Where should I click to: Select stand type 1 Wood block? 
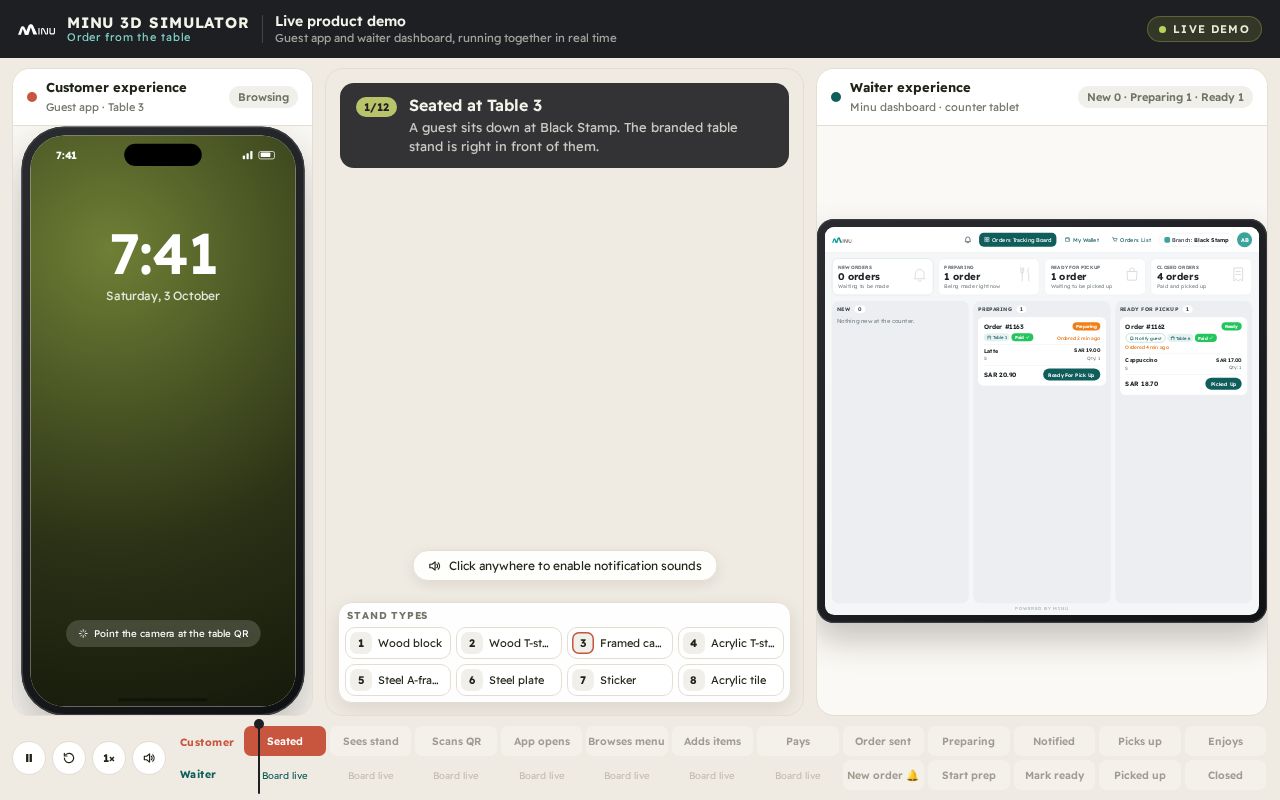(398, 643)
